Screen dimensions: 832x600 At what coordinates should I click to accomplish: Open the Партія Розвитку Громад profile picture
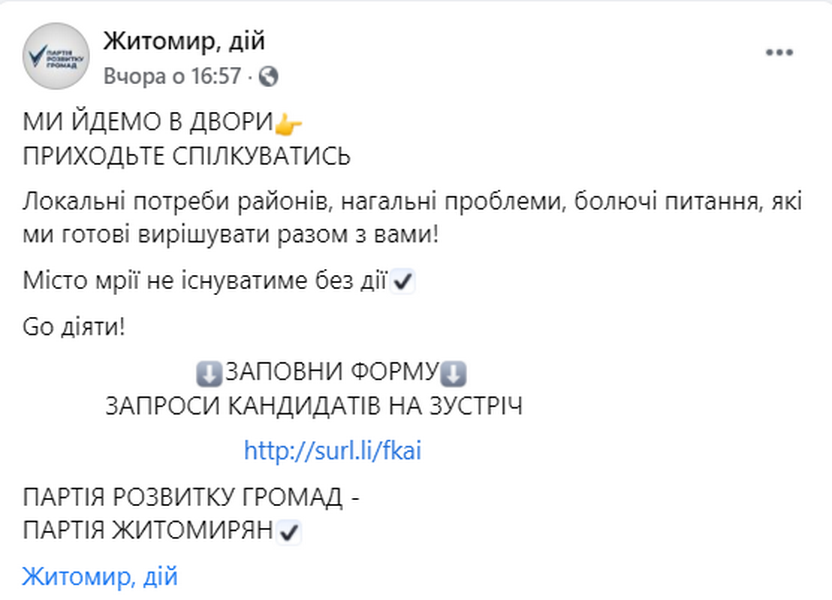(x=56, y=57)
